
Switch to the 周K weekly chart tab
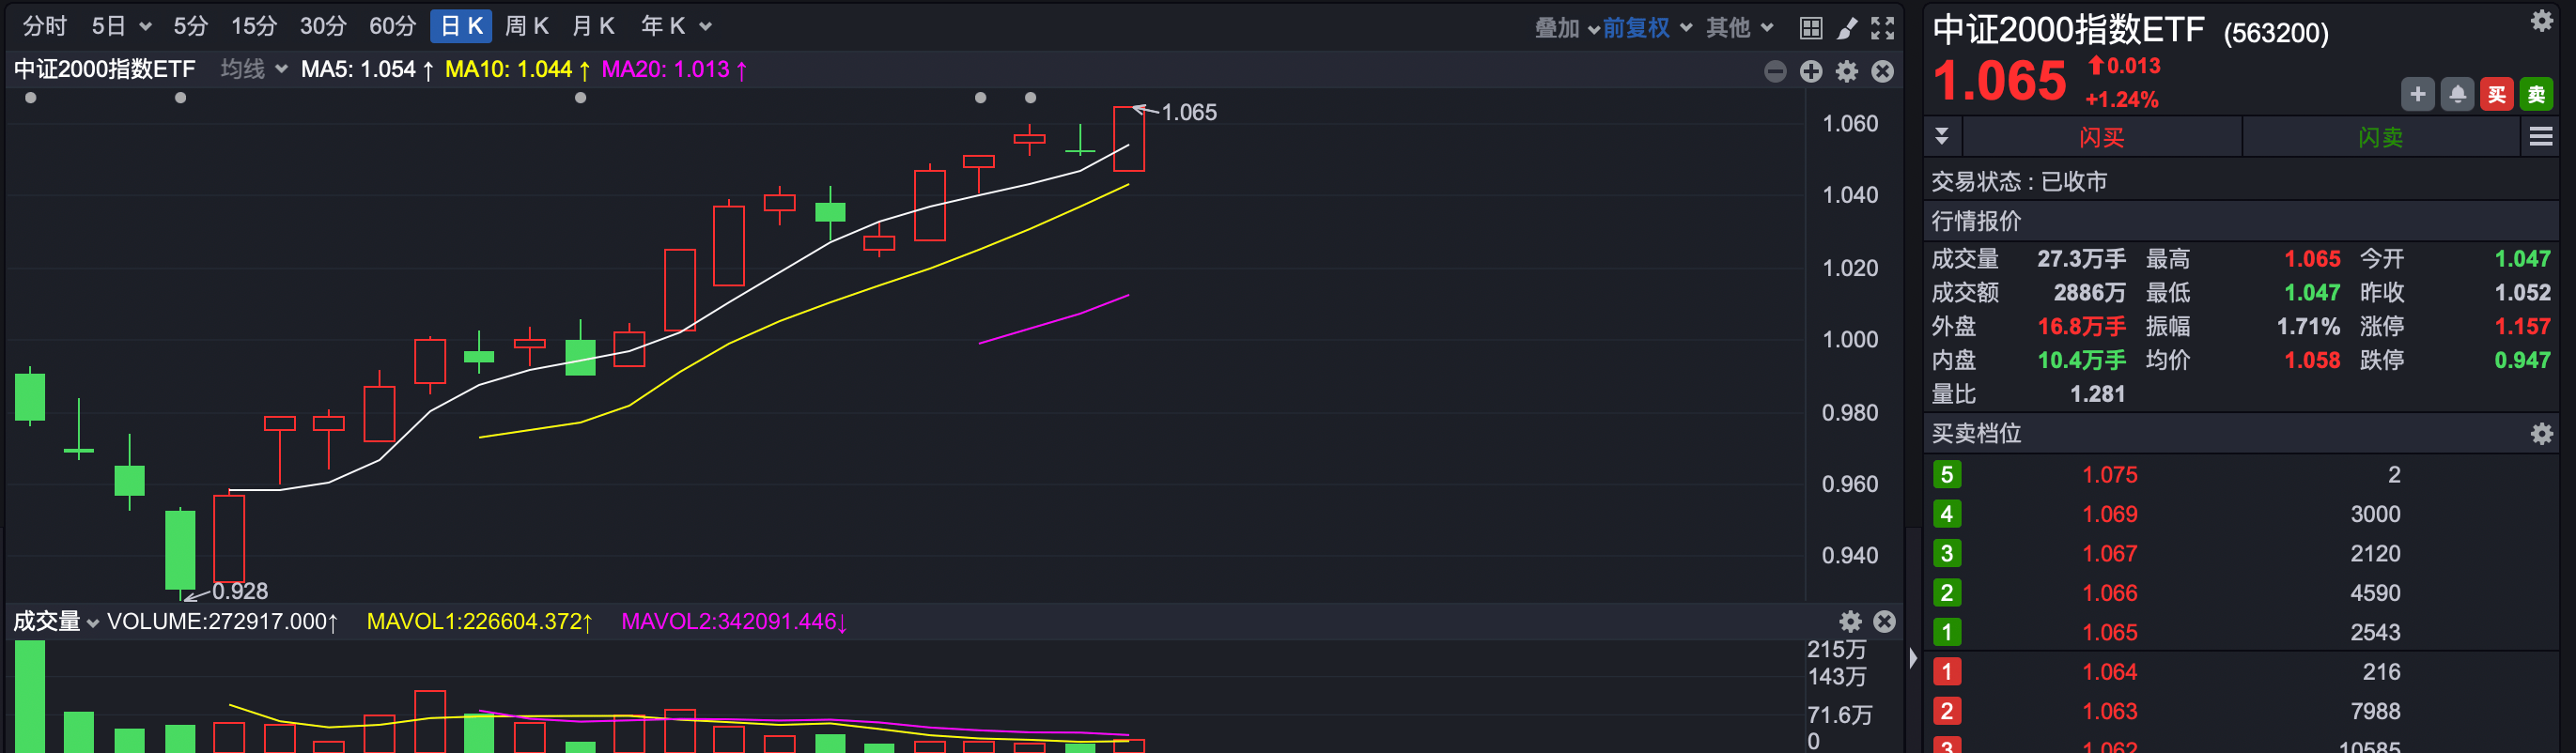(x=526, y=26)
